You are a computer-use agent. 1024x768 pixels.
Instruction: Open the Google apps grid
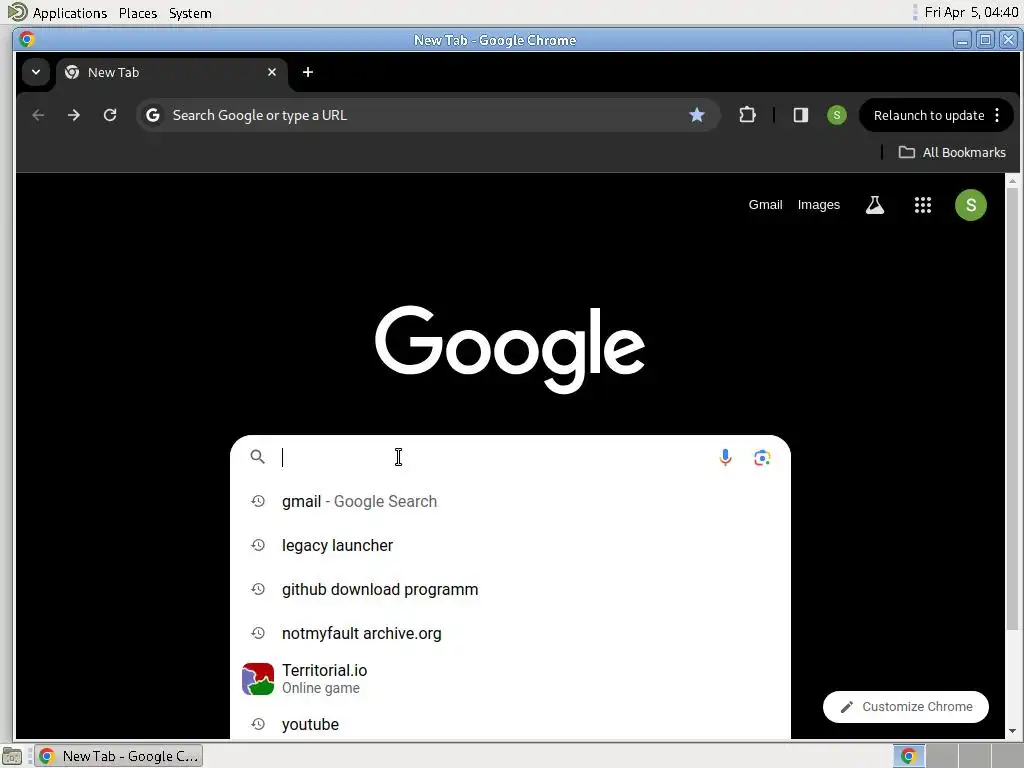coord(922,205)
